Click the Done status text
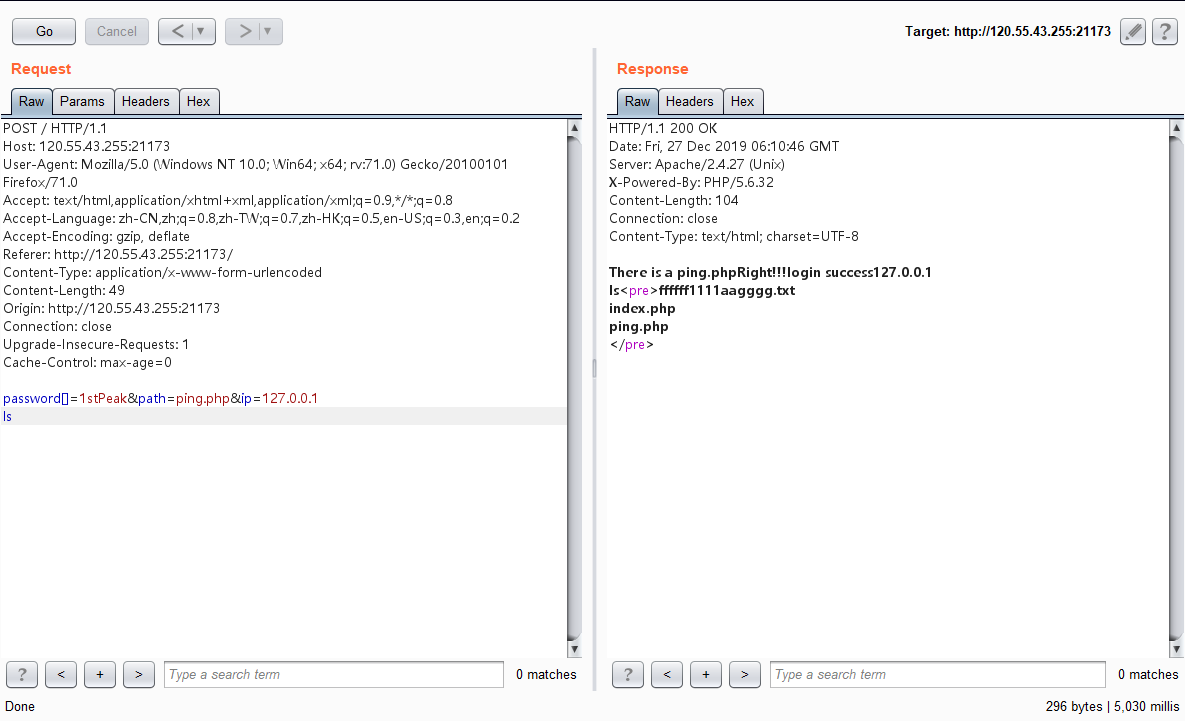The width and height of the screenshot is (1185, 721). (x=20, y=706)
